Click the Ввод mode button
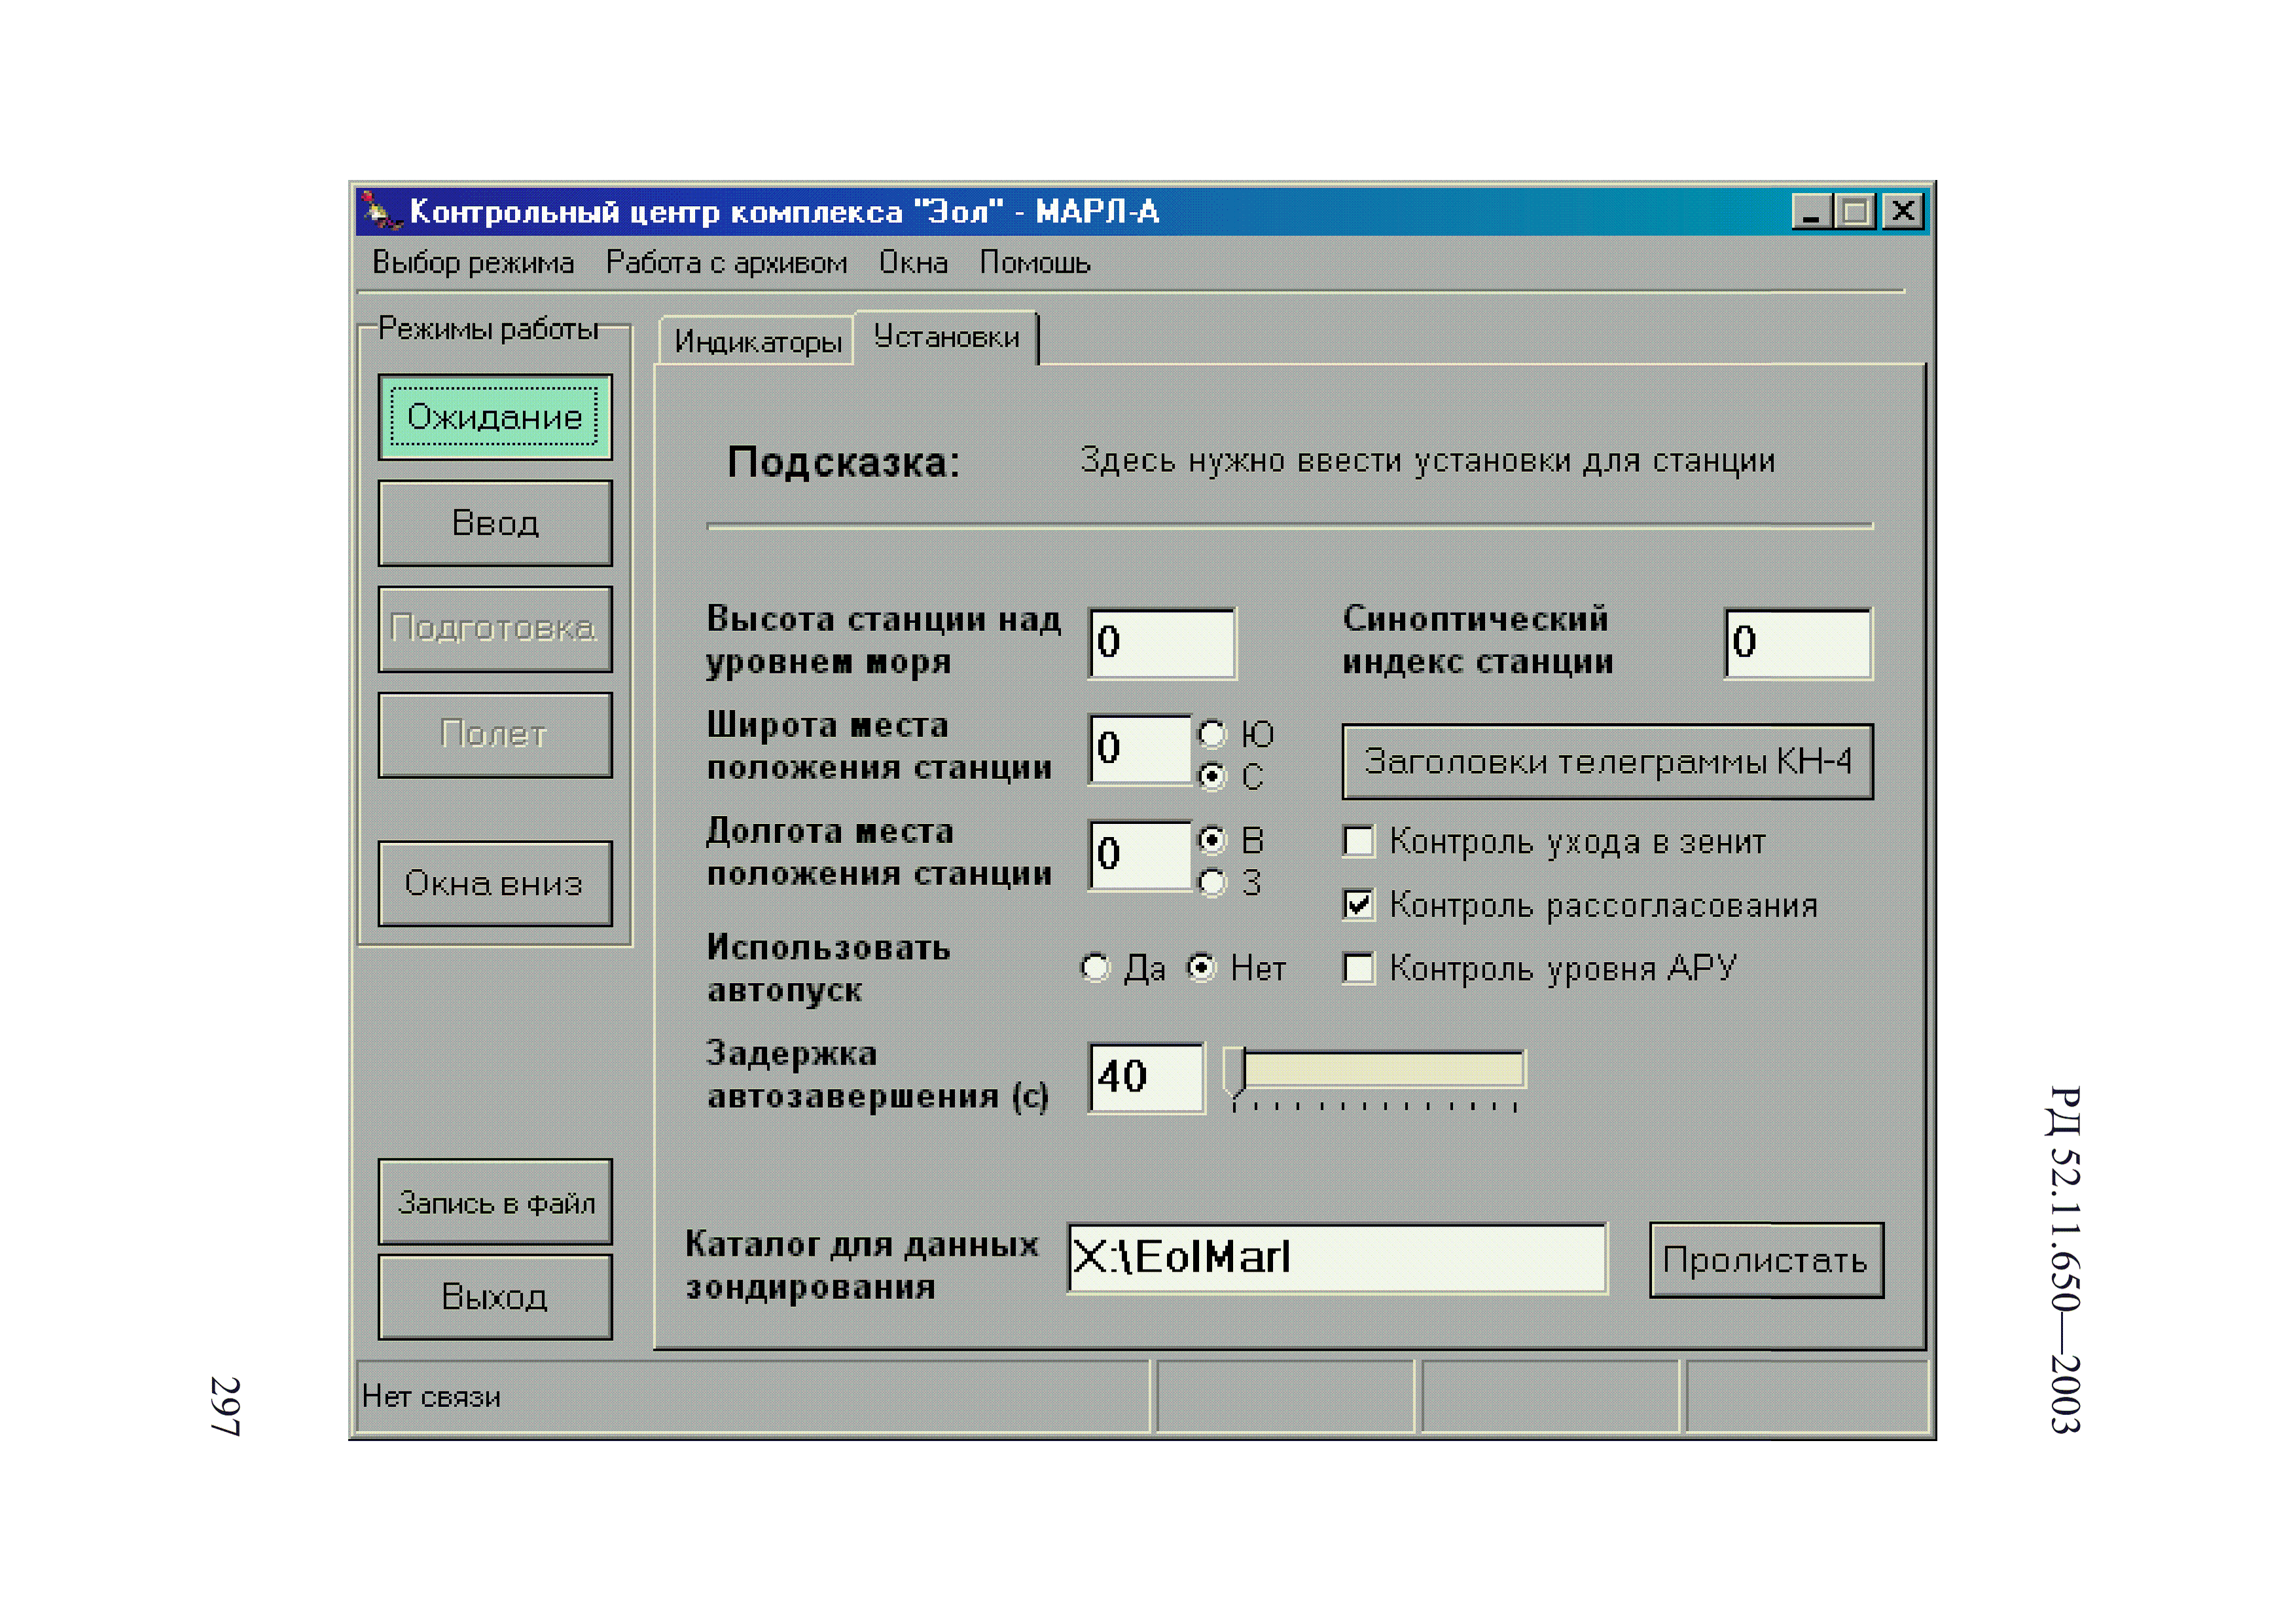The image size is (2296, 1623). pyautogui.click(x=495, y=523)
